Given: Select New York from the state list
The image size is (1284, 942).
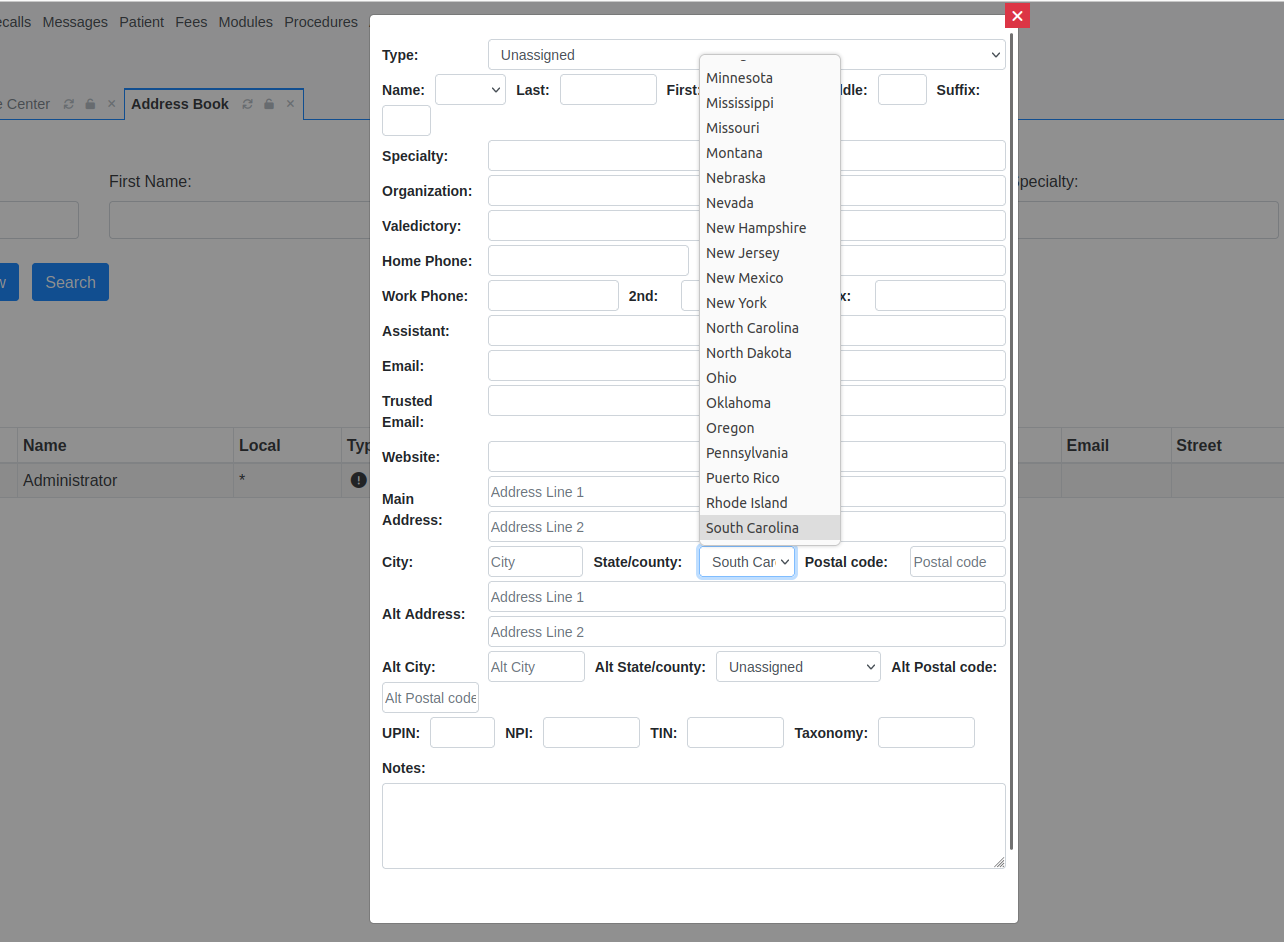Looking at the screenshot, I should (x=736, y=302).
